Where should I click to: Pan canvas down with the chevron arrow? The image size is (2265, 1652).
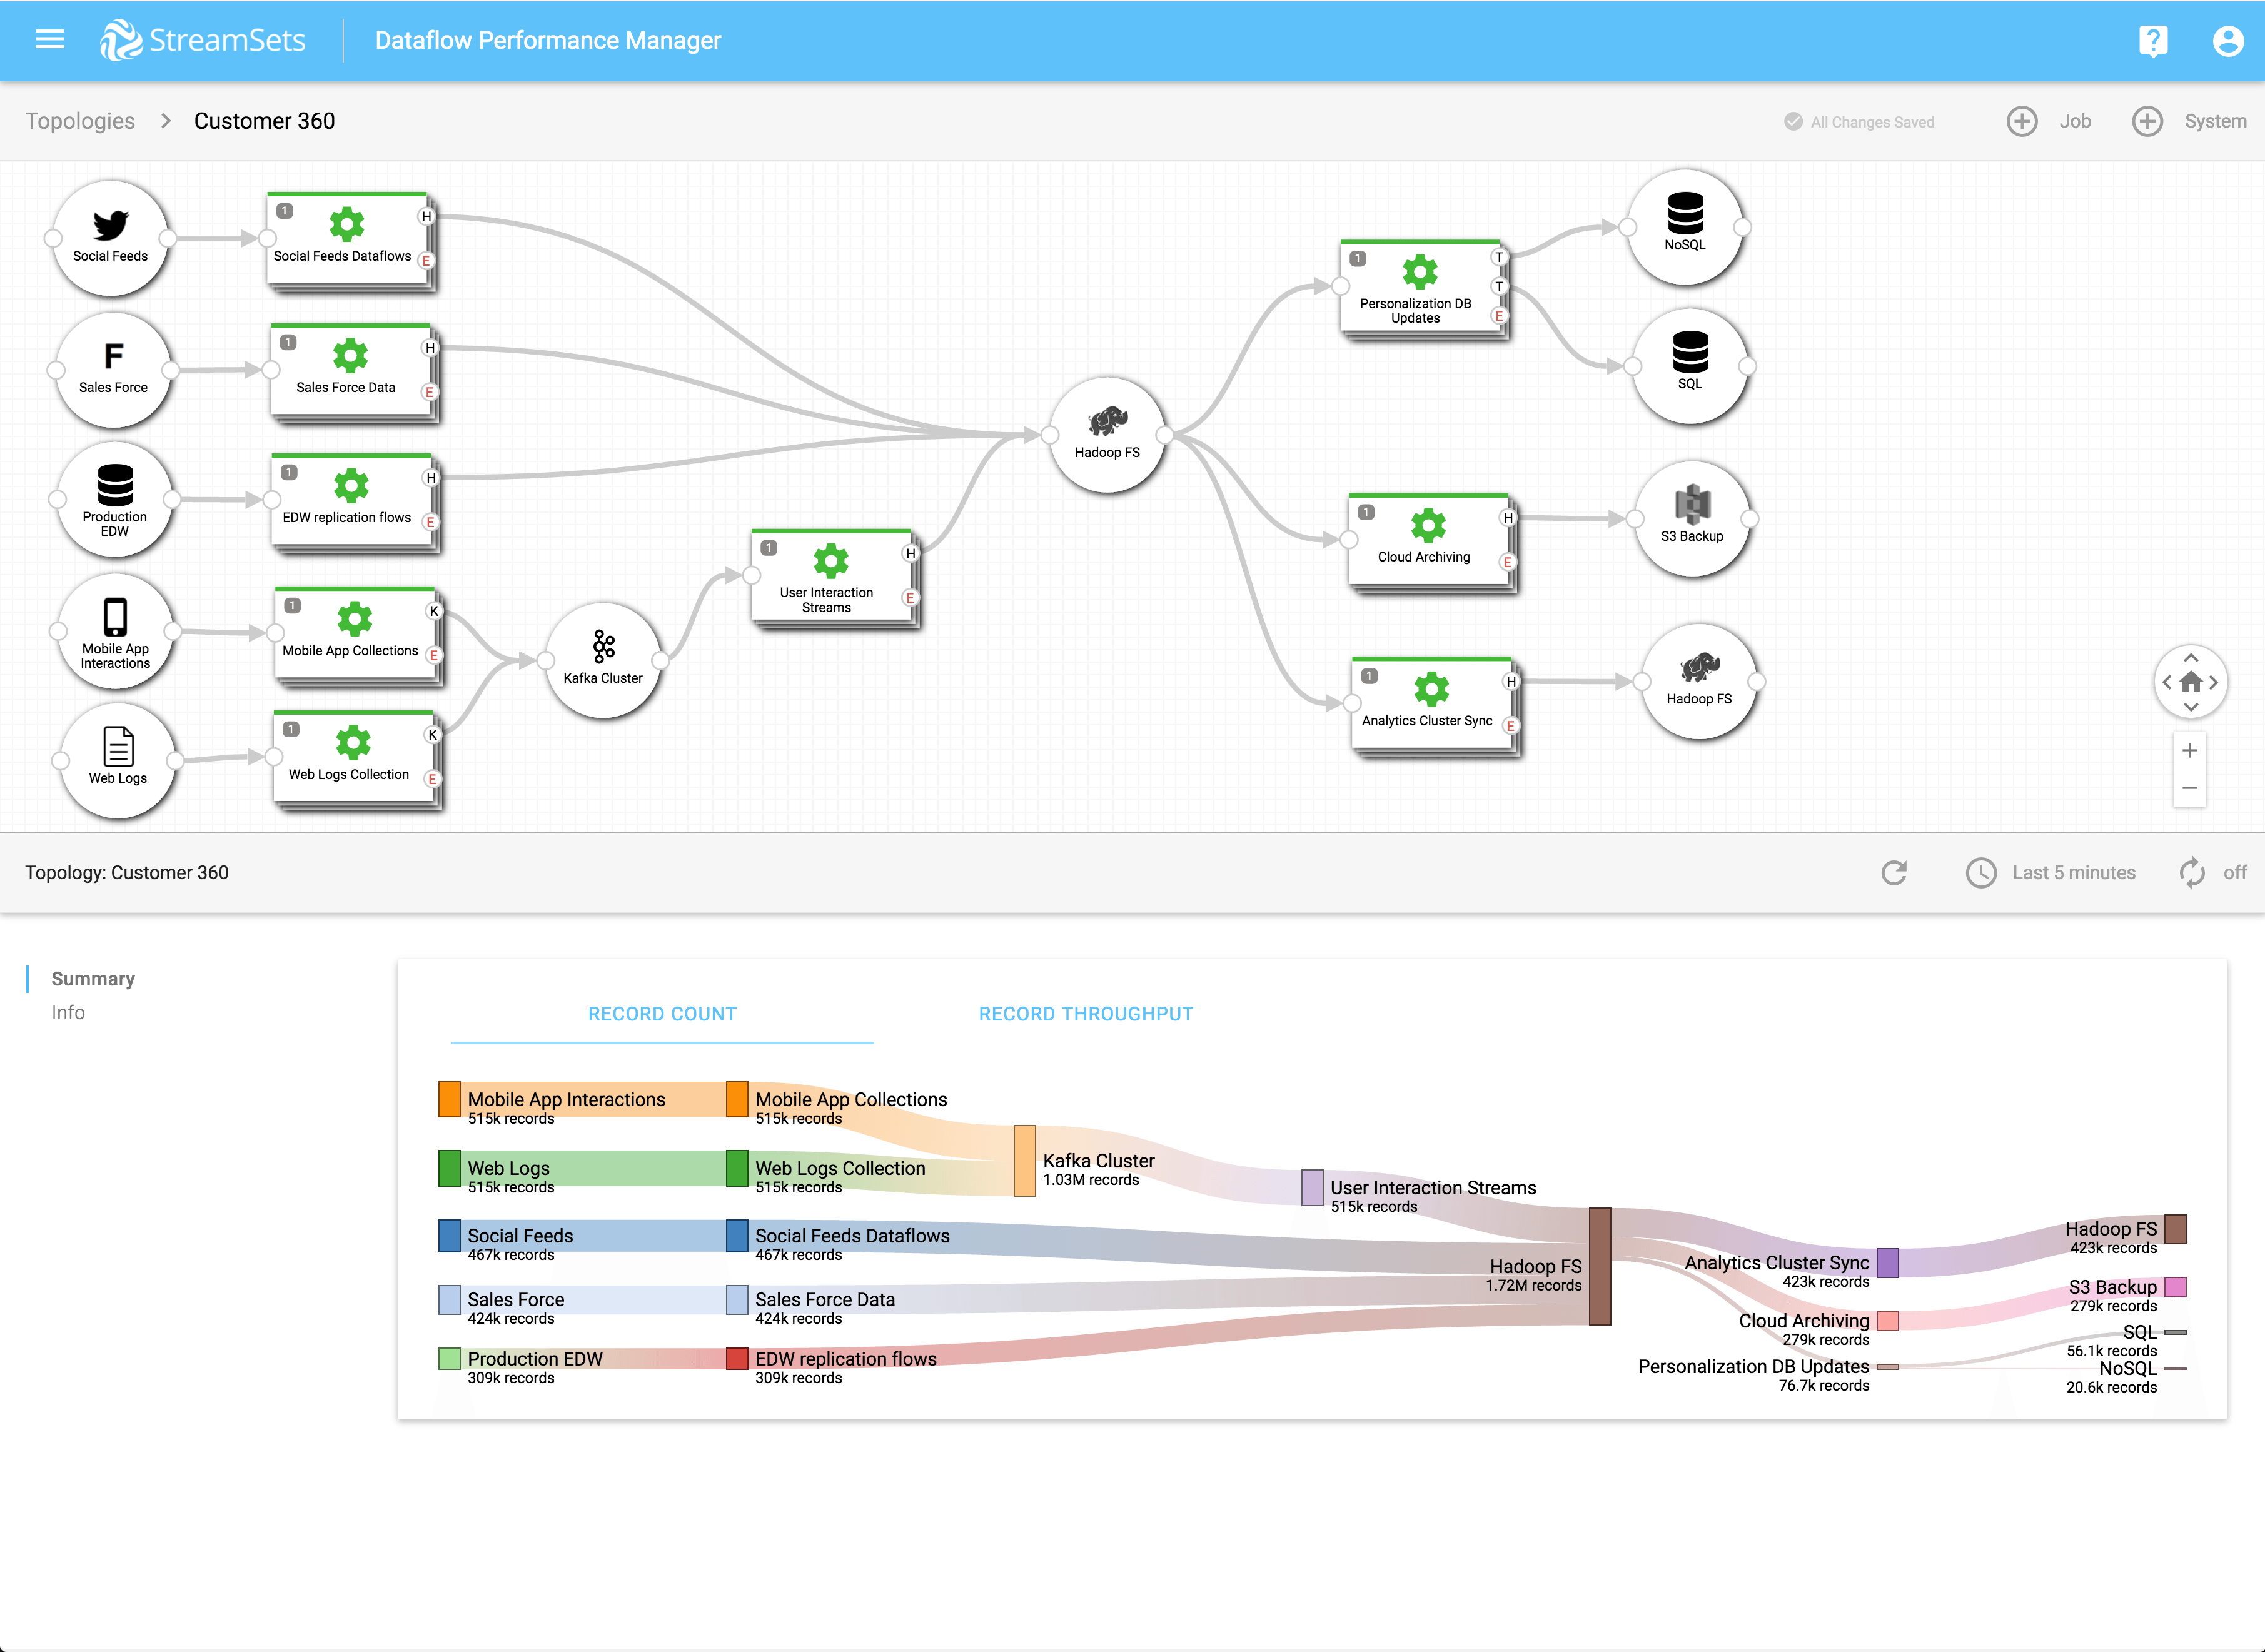pos(2190,707)
